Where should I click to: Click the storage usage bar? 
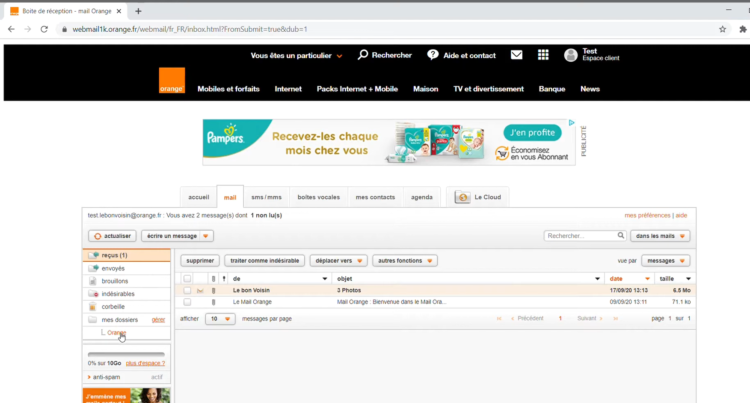pos(126,355)
